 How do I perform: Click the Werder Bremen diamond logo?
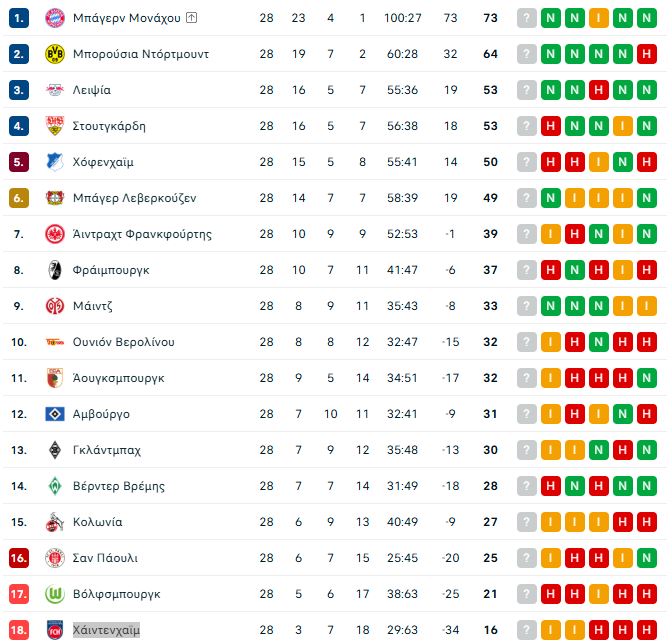pos(55,486)
